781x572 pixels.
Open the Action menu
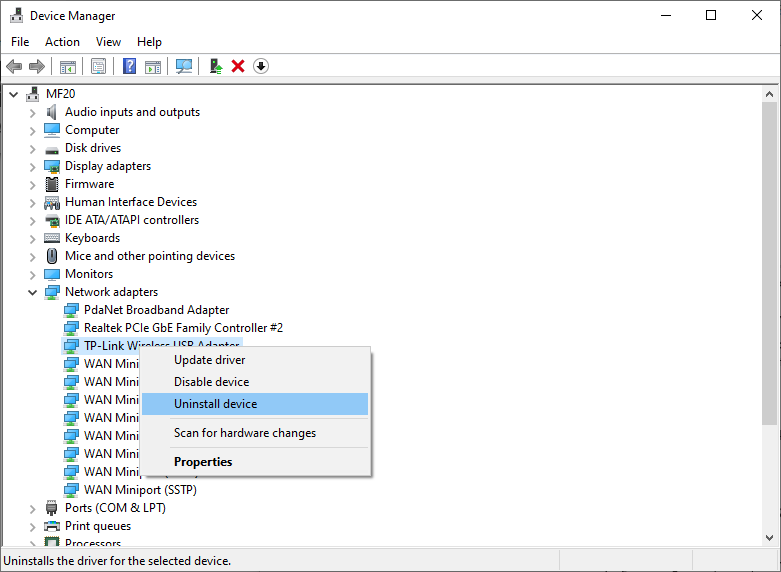click(x=62, y=42)
